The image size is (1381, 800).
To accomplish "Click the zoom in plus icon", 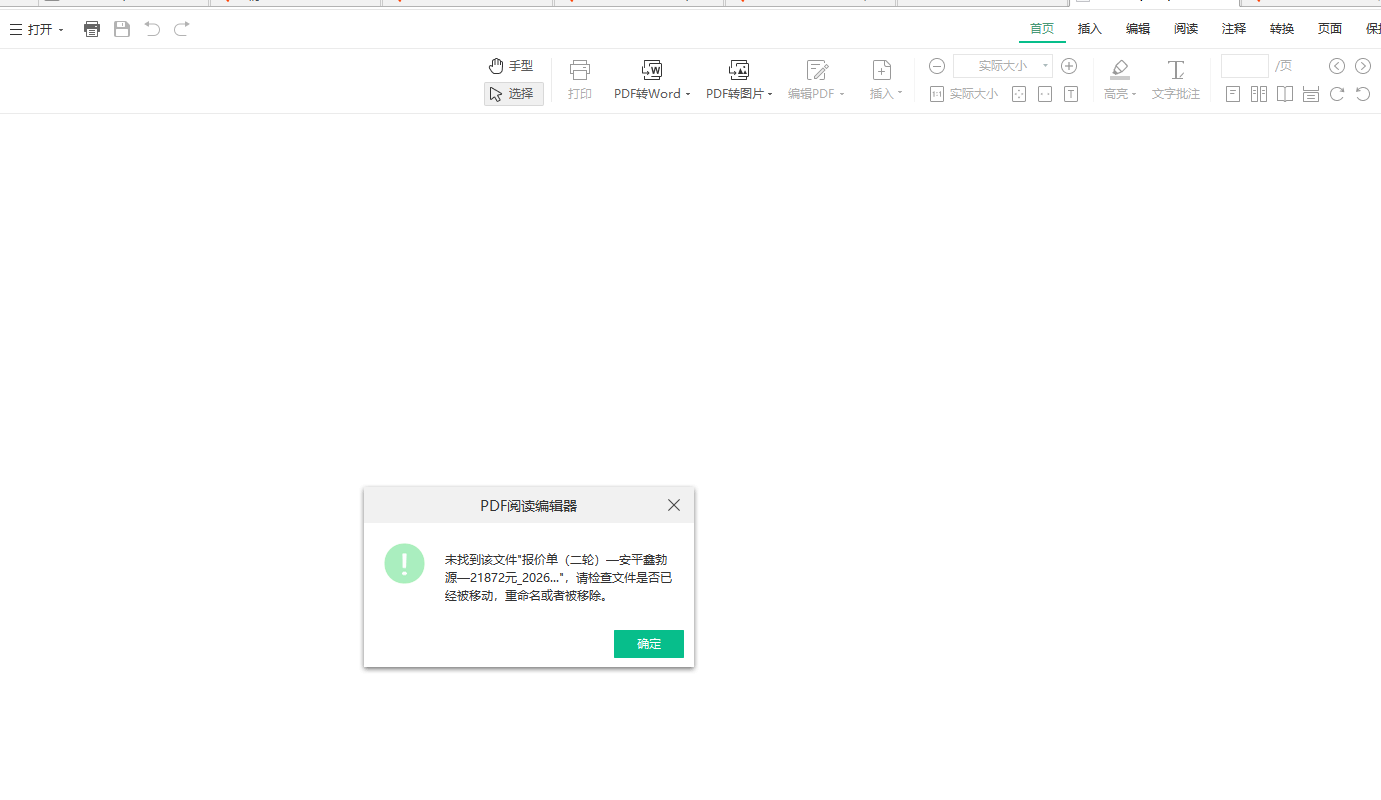I will [1069, 66].
